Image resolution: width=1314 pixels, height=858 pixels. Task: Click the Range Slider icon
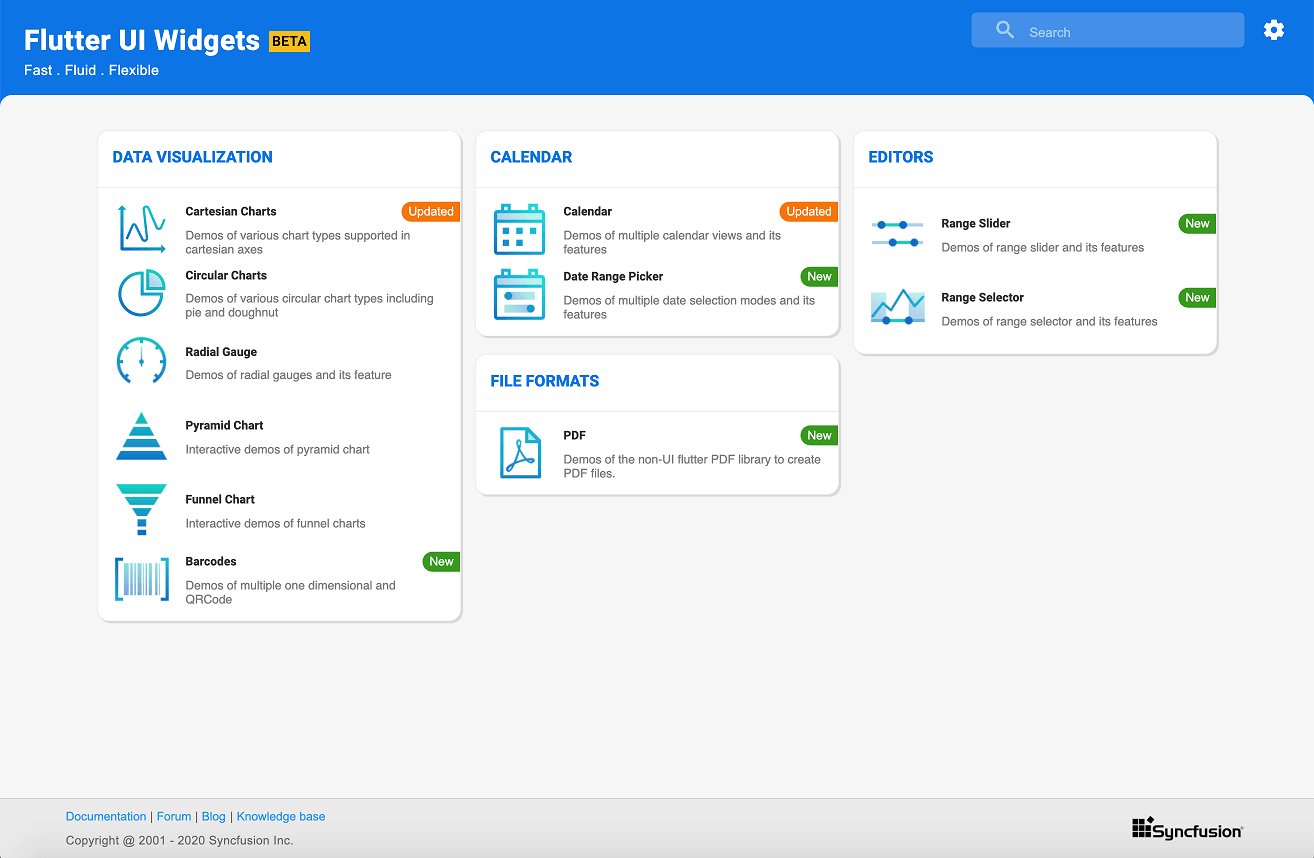[x=897, y=234]
